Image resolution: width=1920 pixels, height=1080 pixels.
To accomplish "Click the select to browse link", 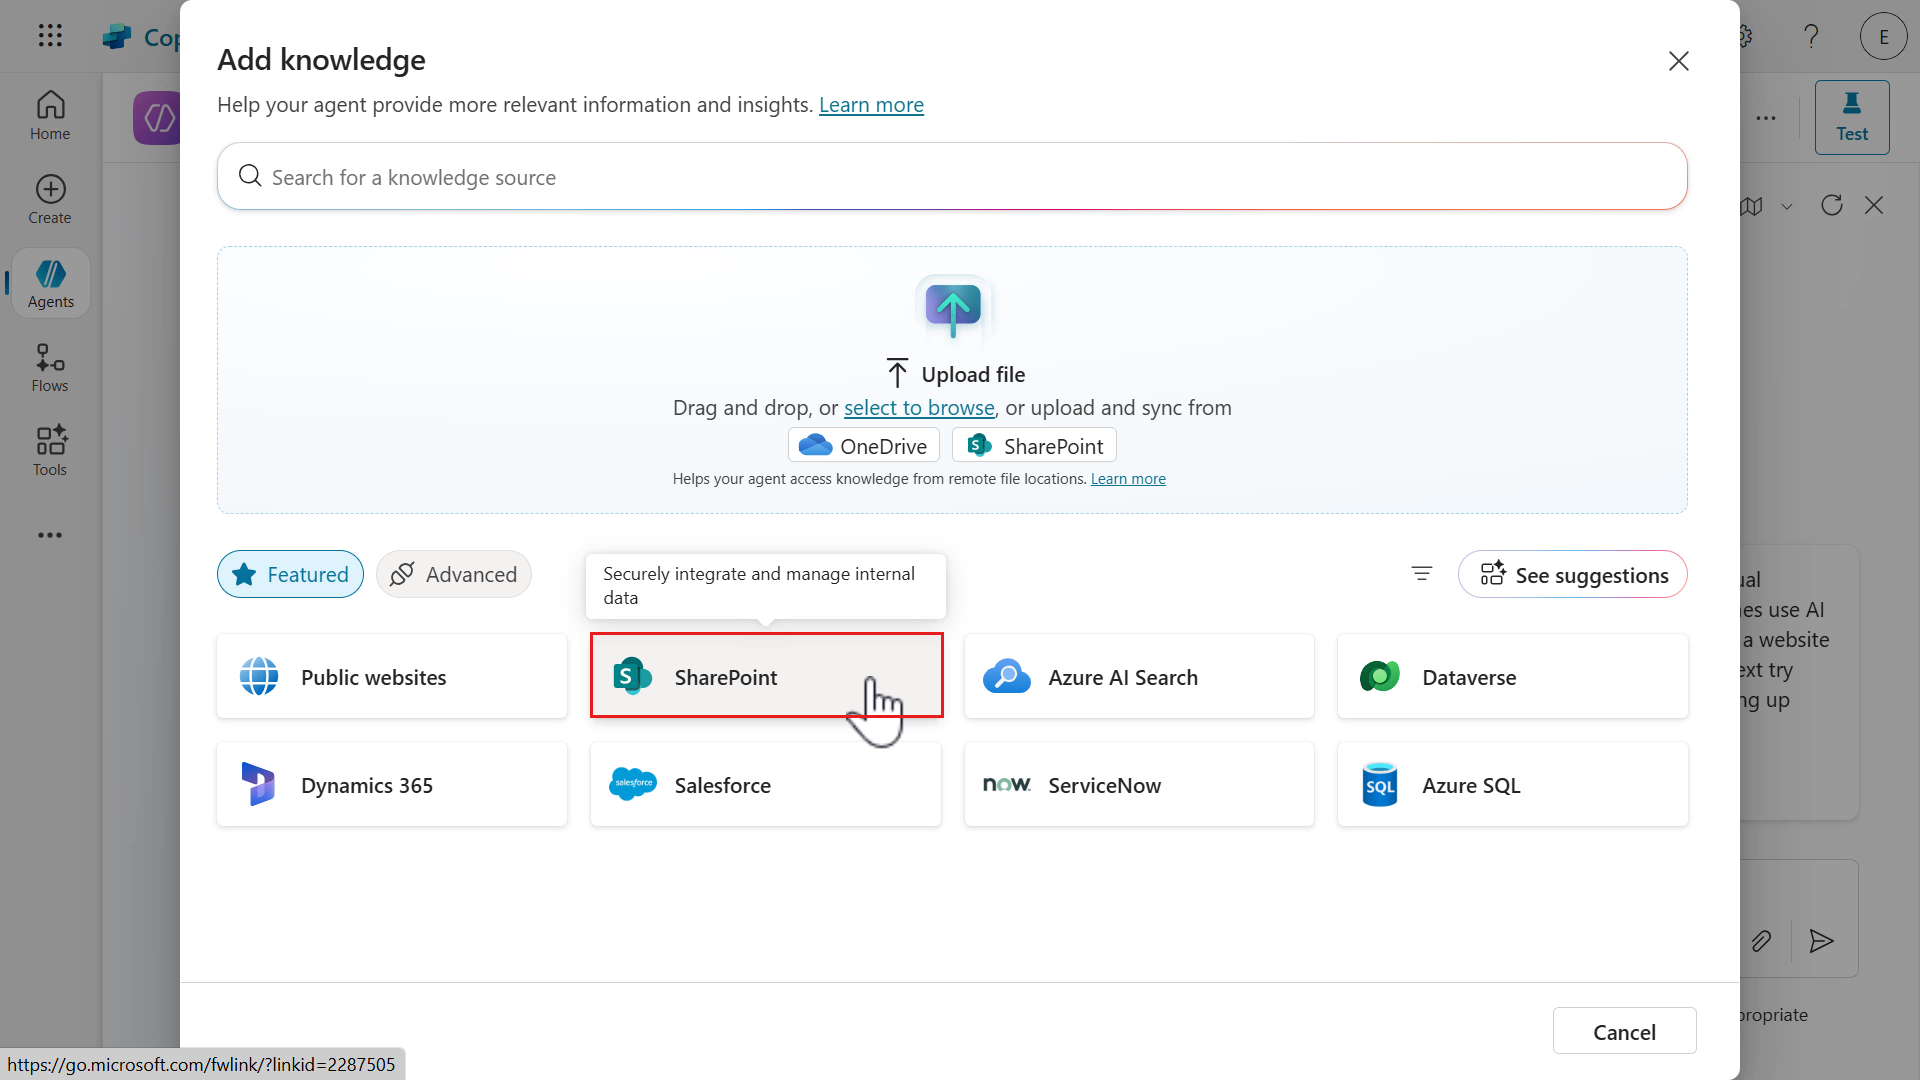I will point(919,407).
